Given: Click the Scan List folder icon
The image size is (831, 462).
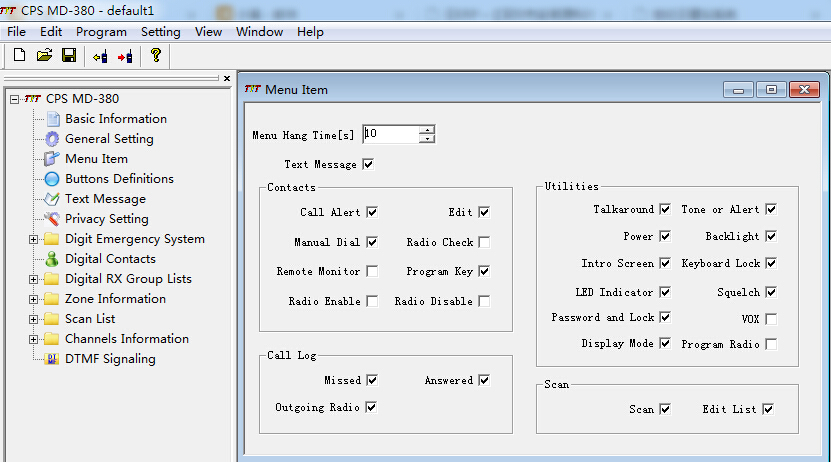Looking at the screenshot, I should coord(51,319).
